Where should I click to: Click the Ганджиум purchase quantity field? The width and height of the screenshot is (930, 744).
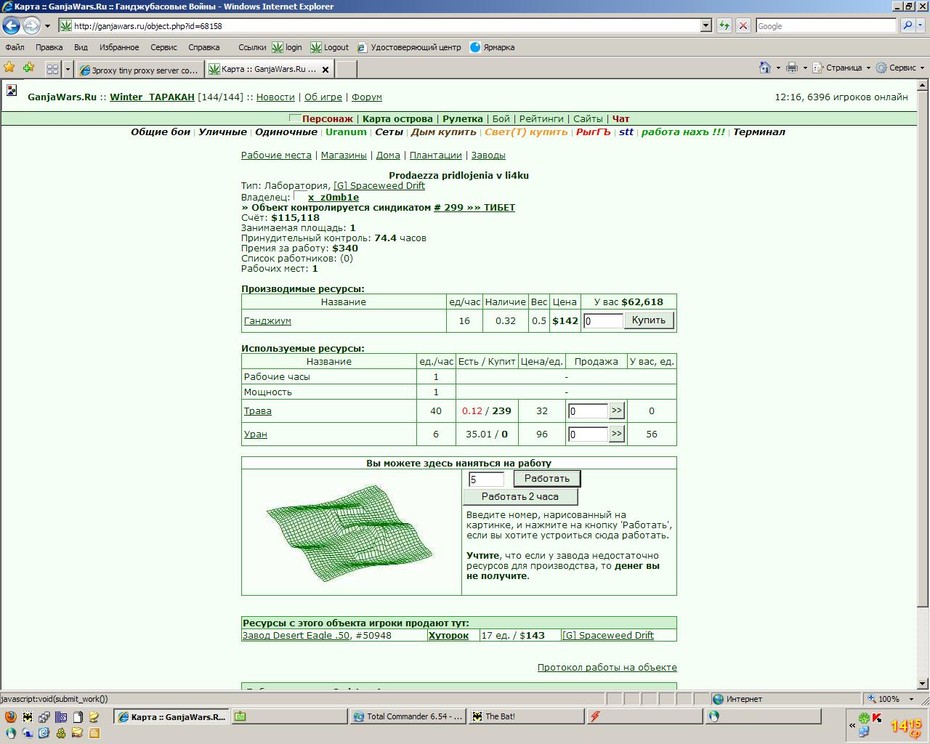603,321
